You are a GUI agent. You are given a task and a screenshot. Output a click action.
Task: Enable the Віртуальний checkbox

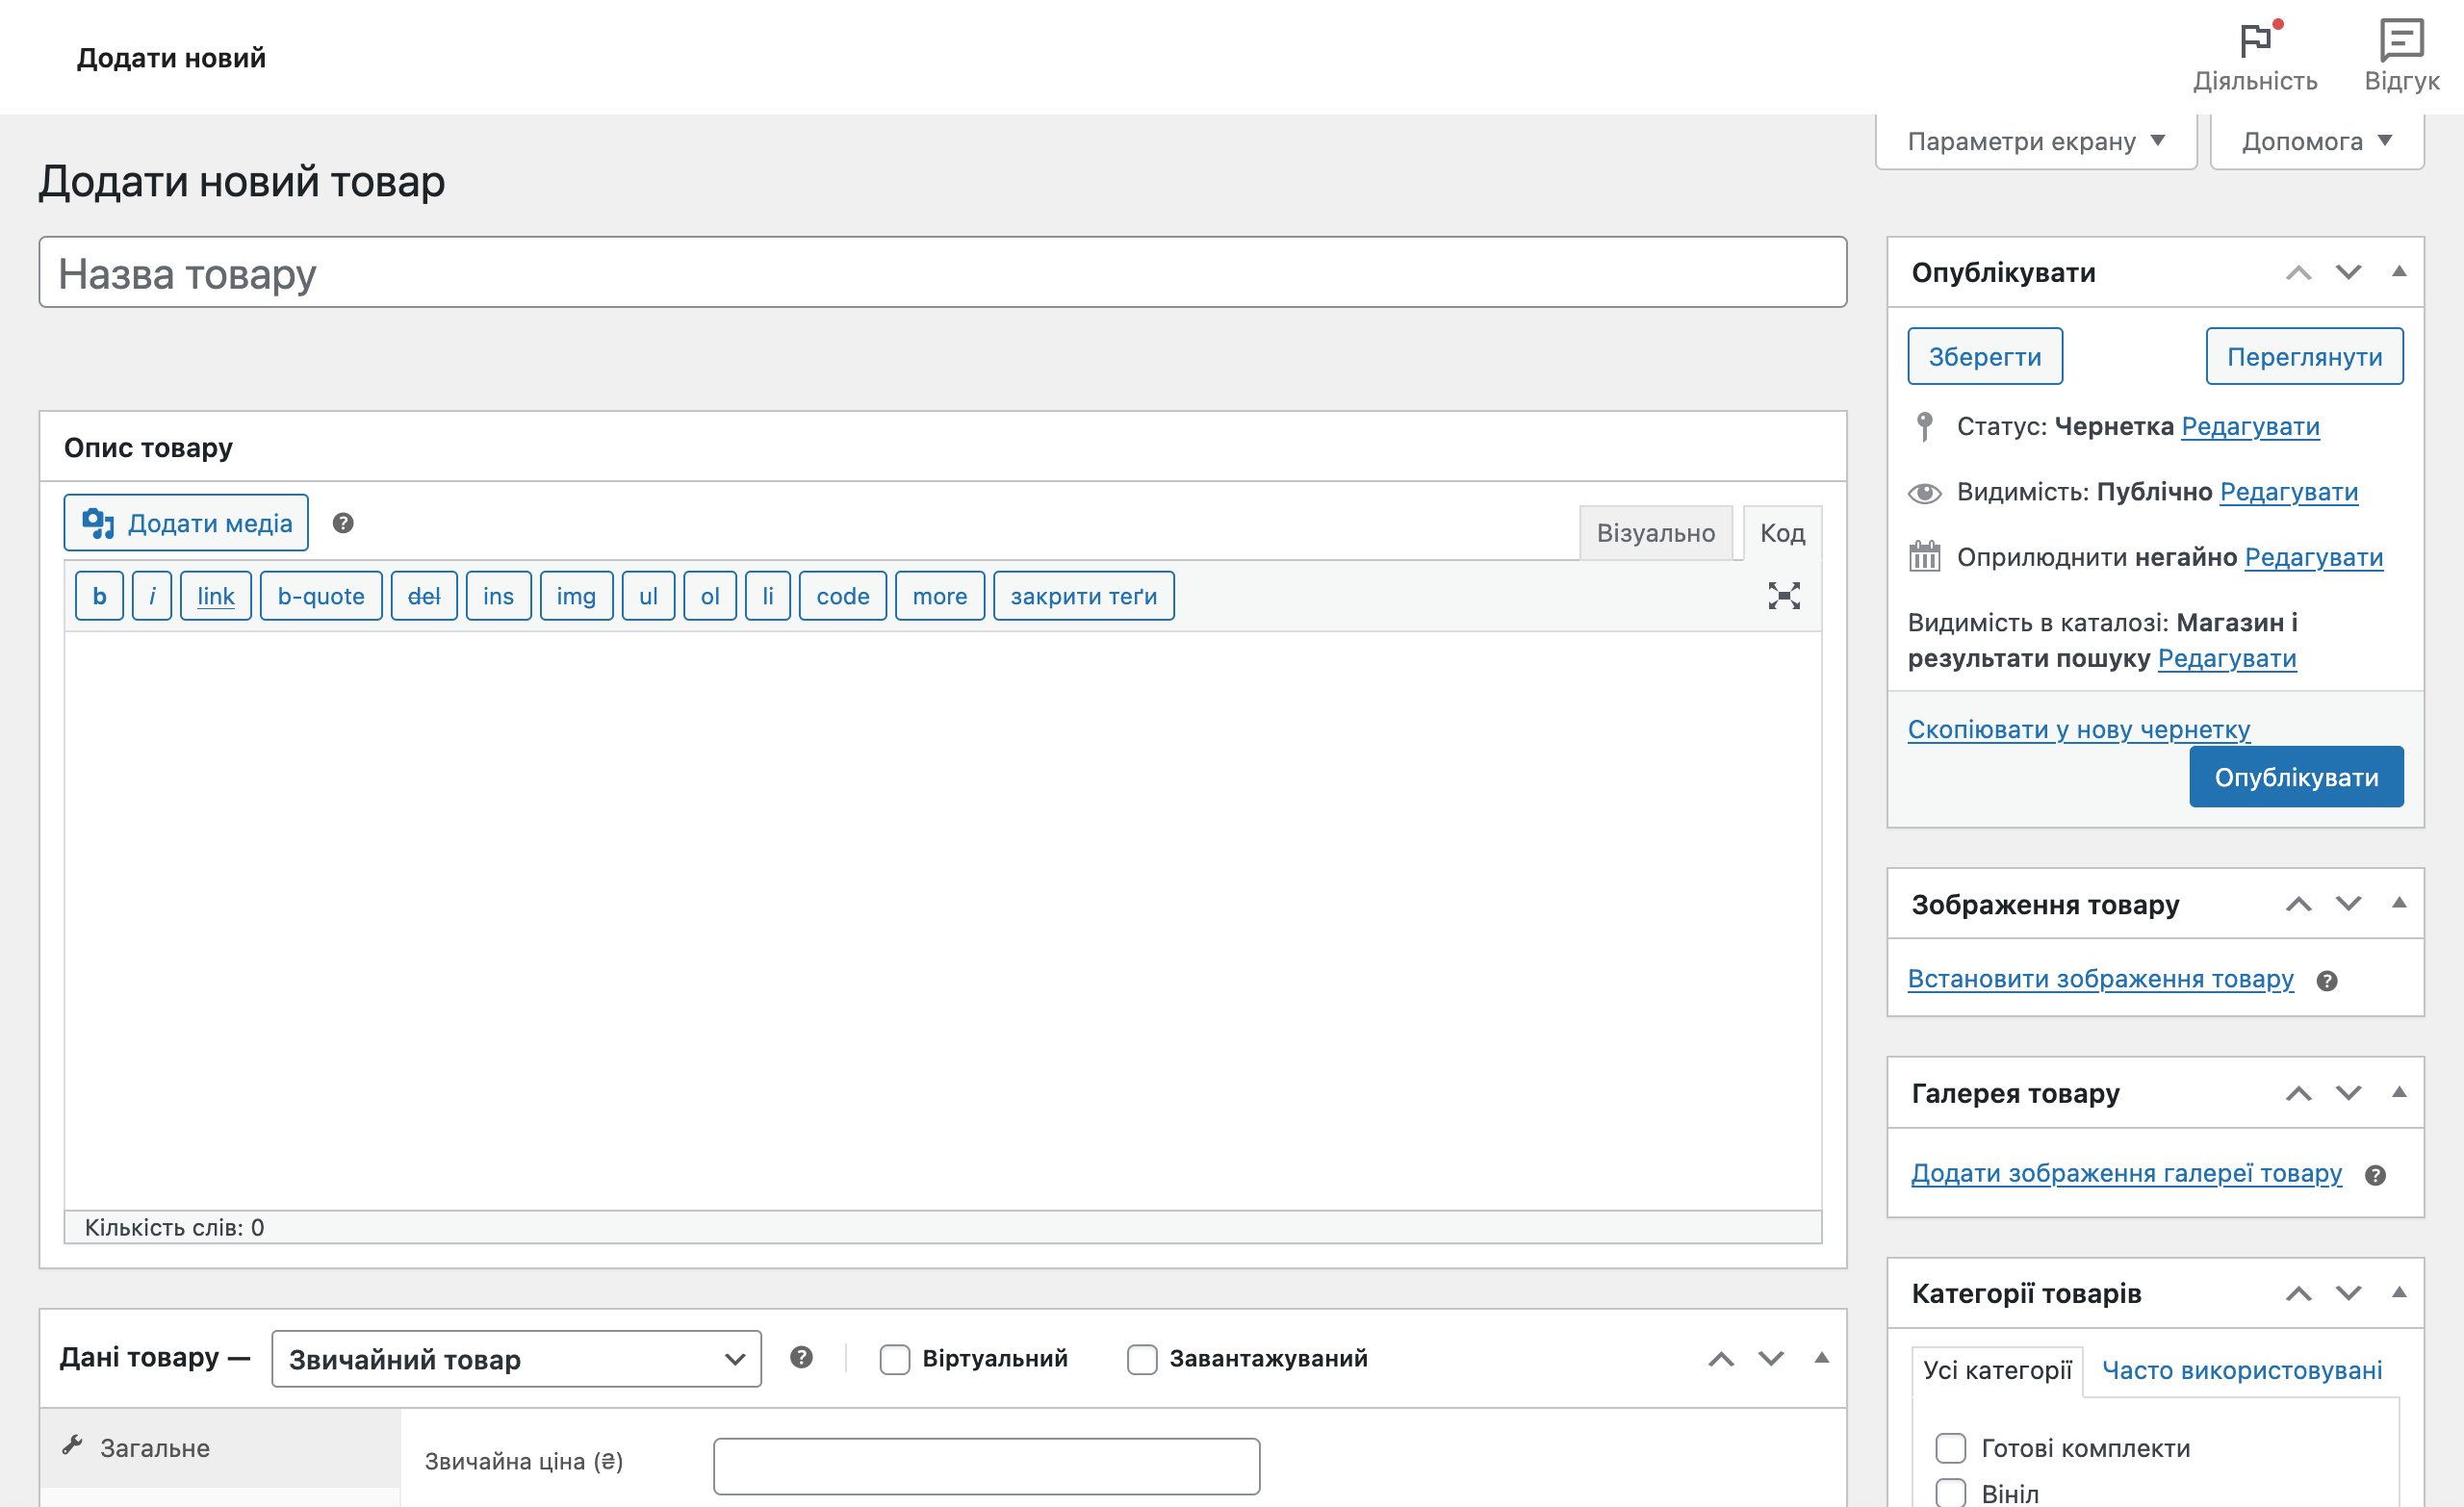[x=895, y=1359]
